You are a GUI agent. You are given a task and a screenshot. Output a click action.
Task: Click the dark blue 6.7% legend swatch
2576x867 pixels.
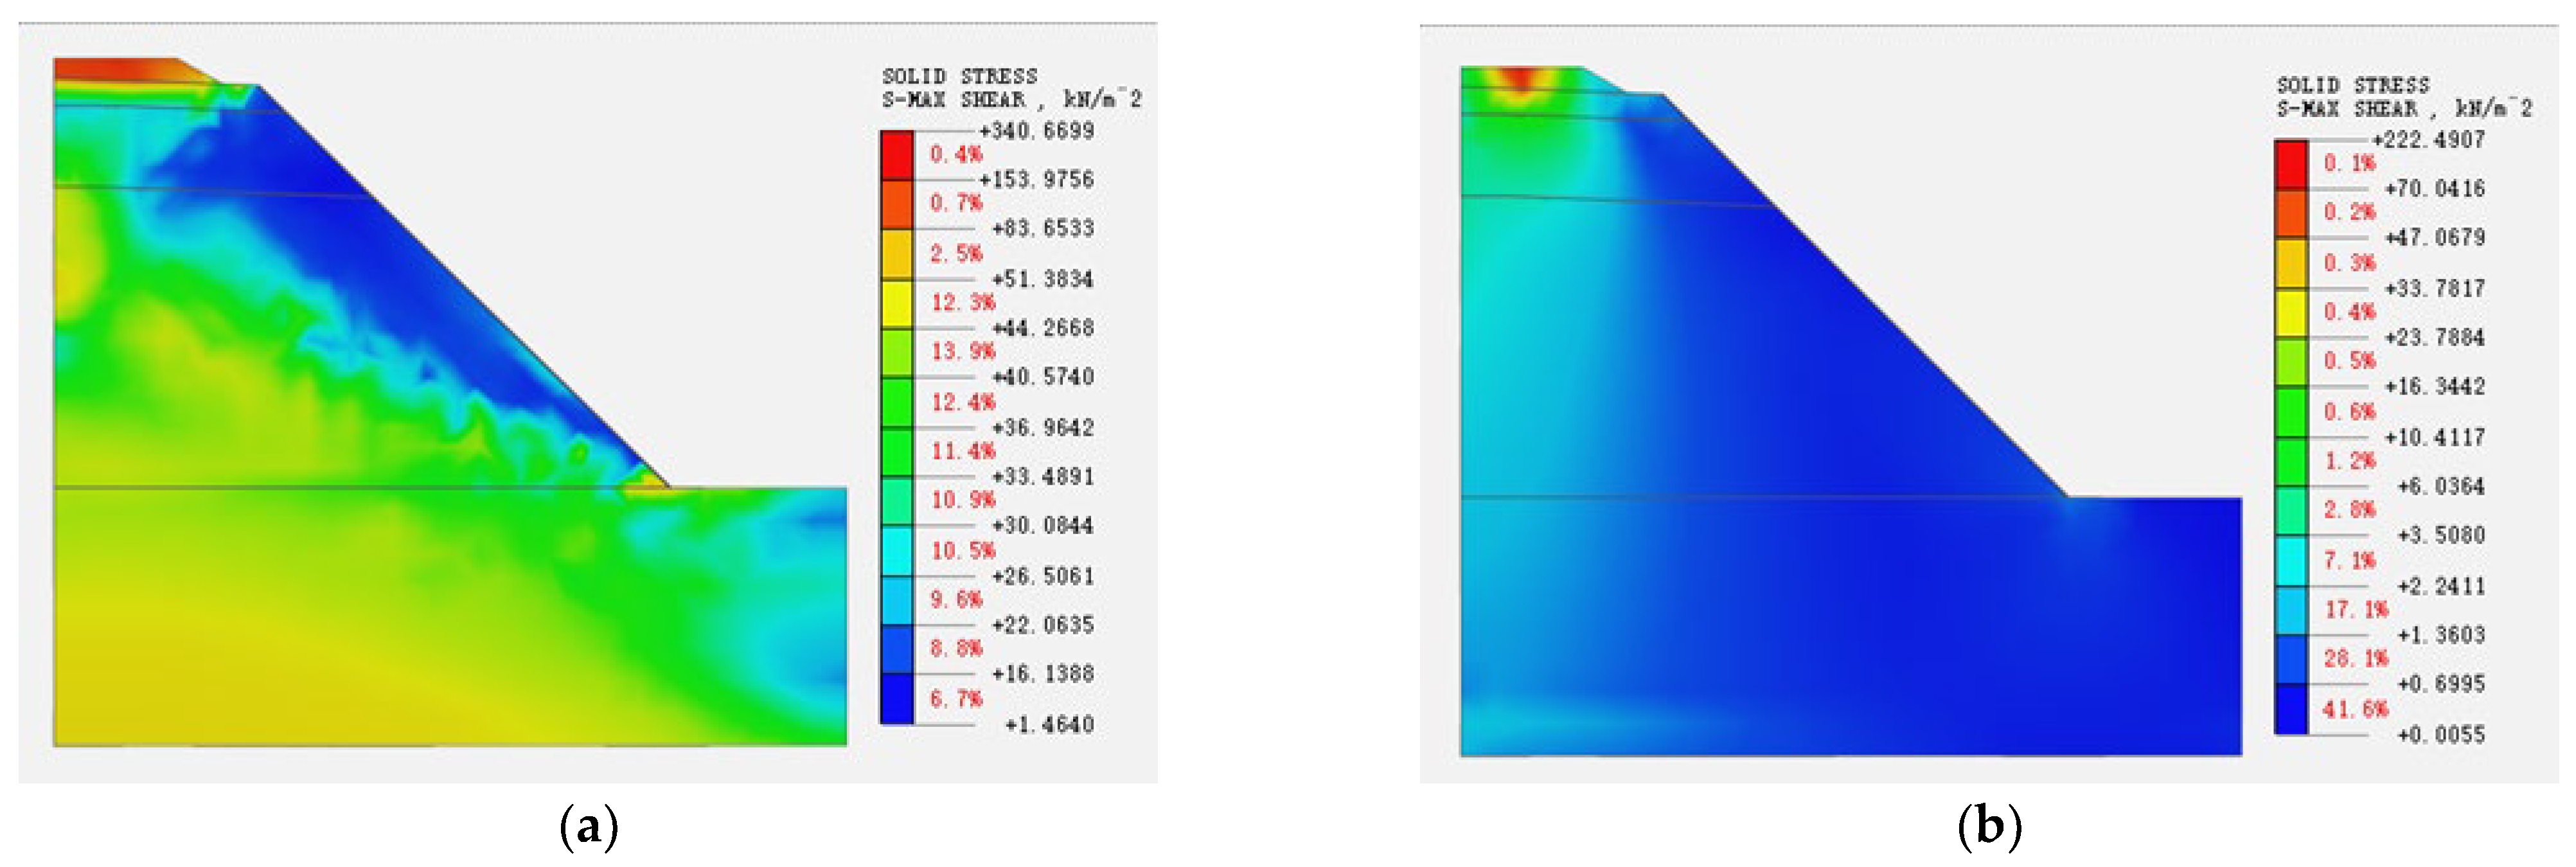(896, 698)
